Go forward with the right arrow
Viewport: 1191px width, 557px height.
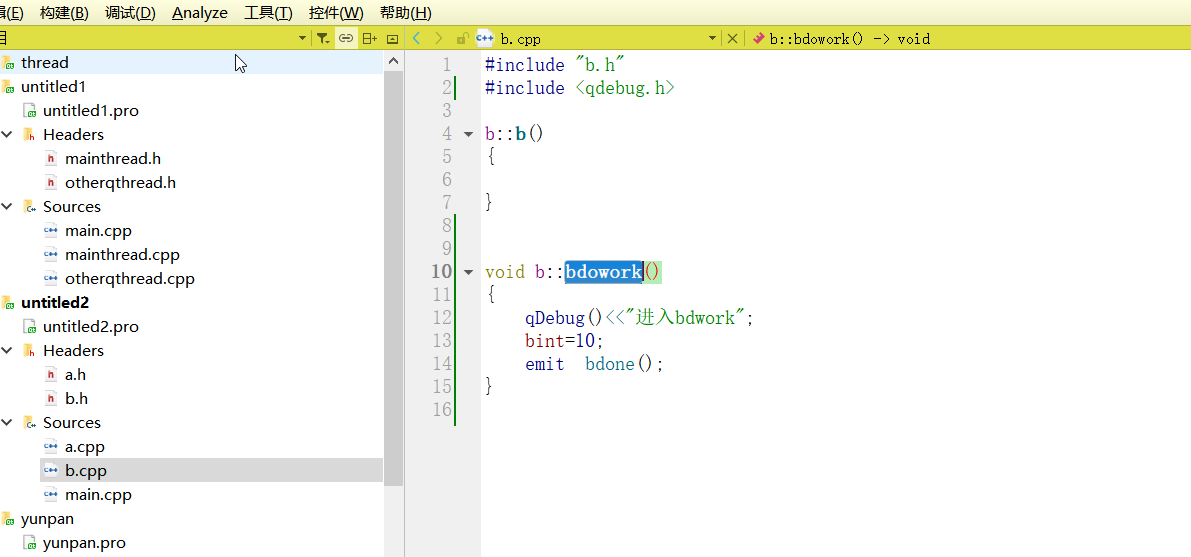click(x=438, y=38)
